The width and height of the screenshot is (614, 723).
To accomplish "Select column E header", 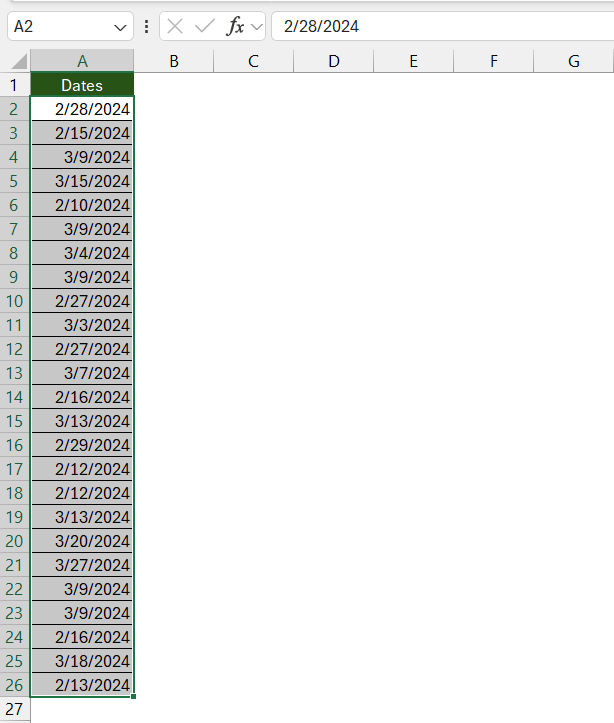I will click(x=413, y=61).
